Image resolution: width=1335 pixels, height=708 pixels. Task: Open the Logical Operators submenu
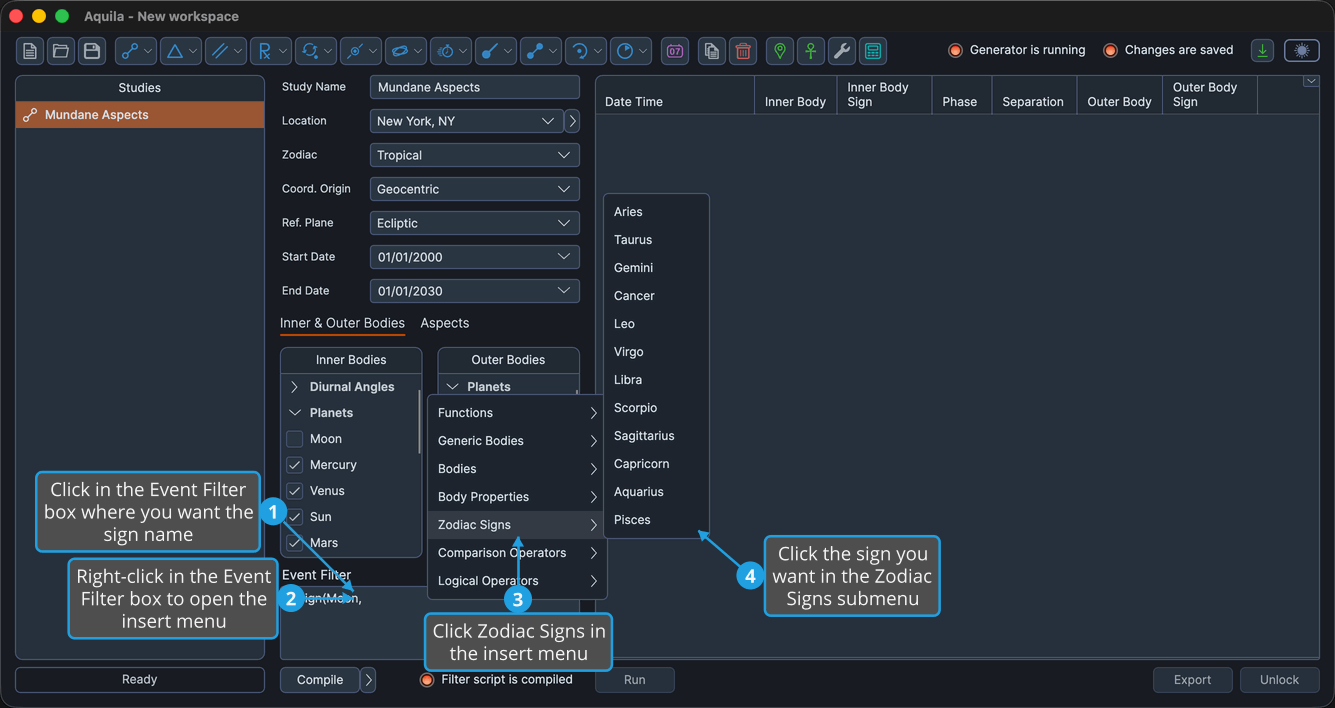click(517, 581)
